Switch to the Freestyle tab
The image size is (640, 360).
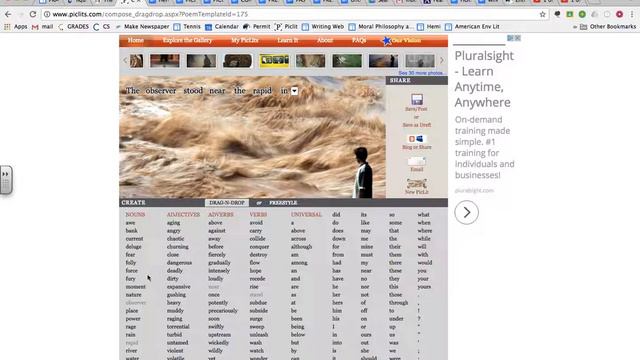(x=283, y=202)
